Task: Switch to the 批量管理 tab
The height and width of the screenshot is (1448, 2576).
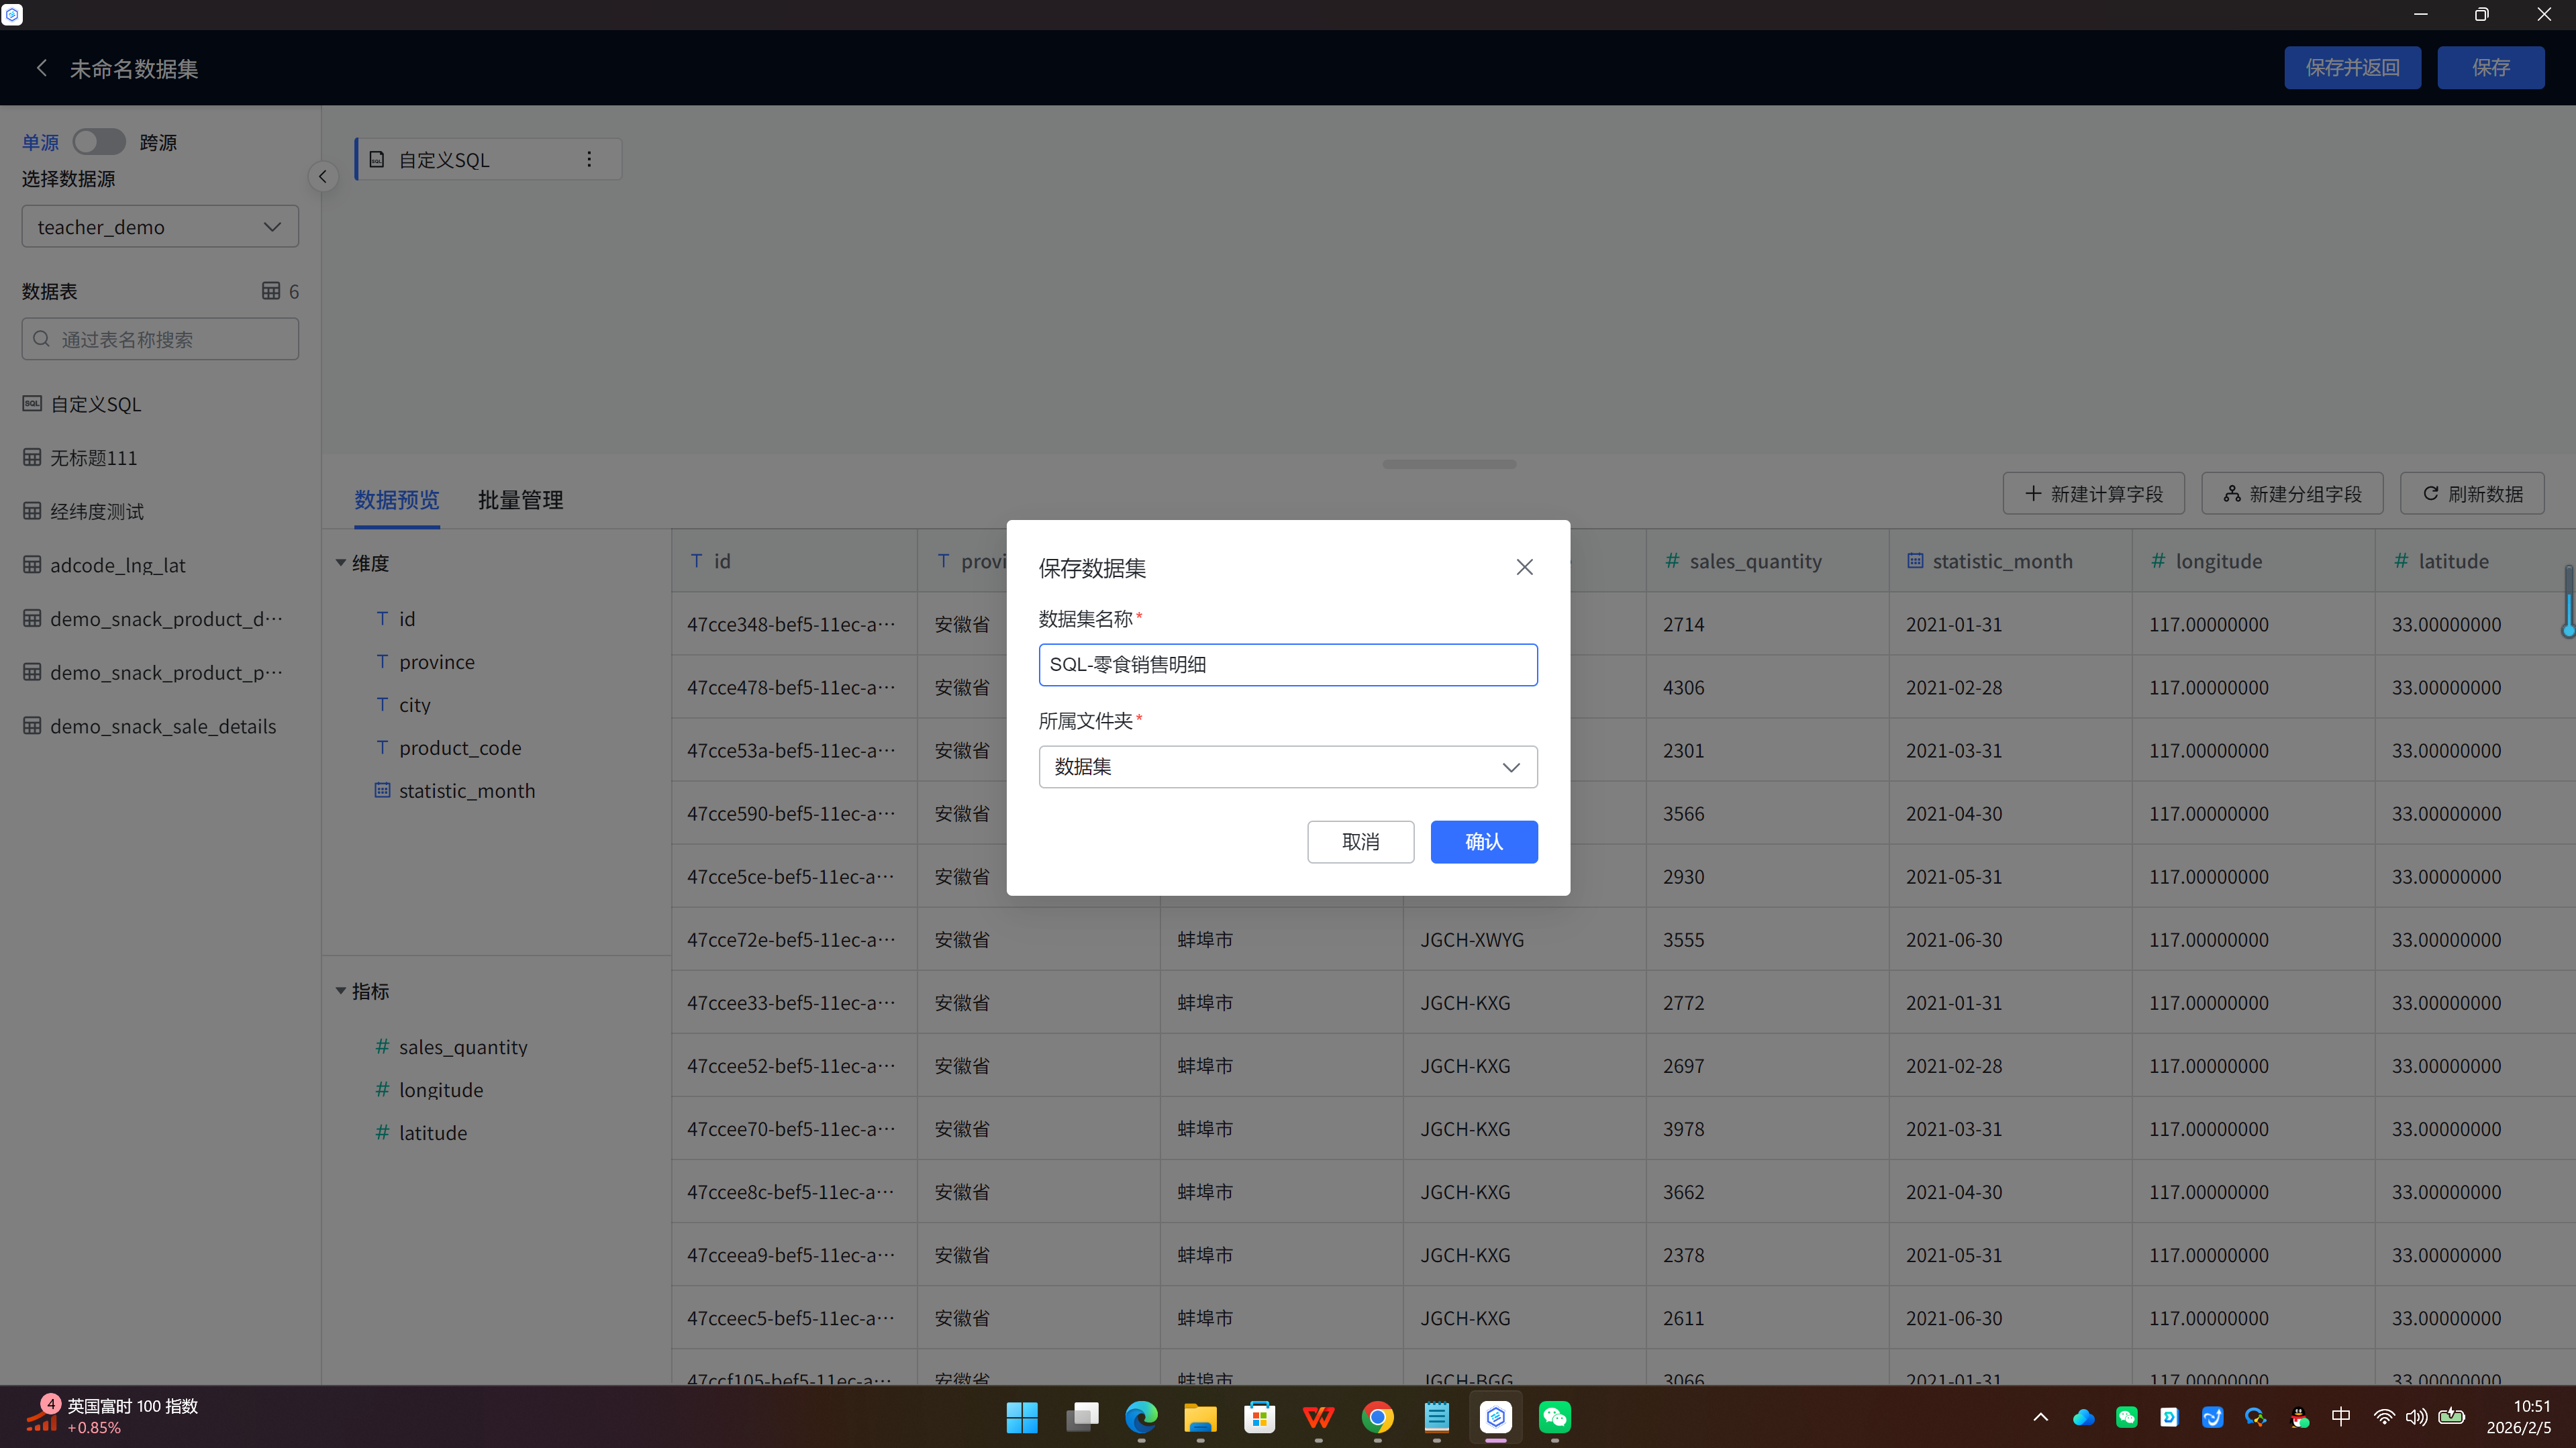Action: [x=520, y=500]
